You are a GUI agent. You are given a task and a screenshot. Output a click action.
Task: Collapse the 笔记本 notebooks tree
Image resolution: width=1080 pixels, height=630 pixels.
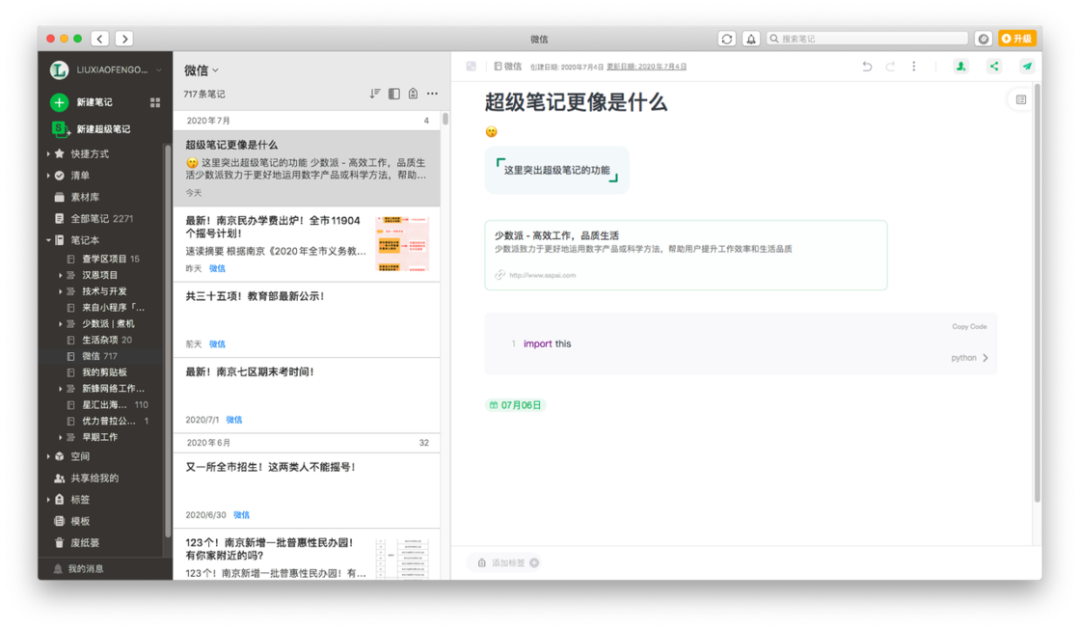click(x=48, y=240)
